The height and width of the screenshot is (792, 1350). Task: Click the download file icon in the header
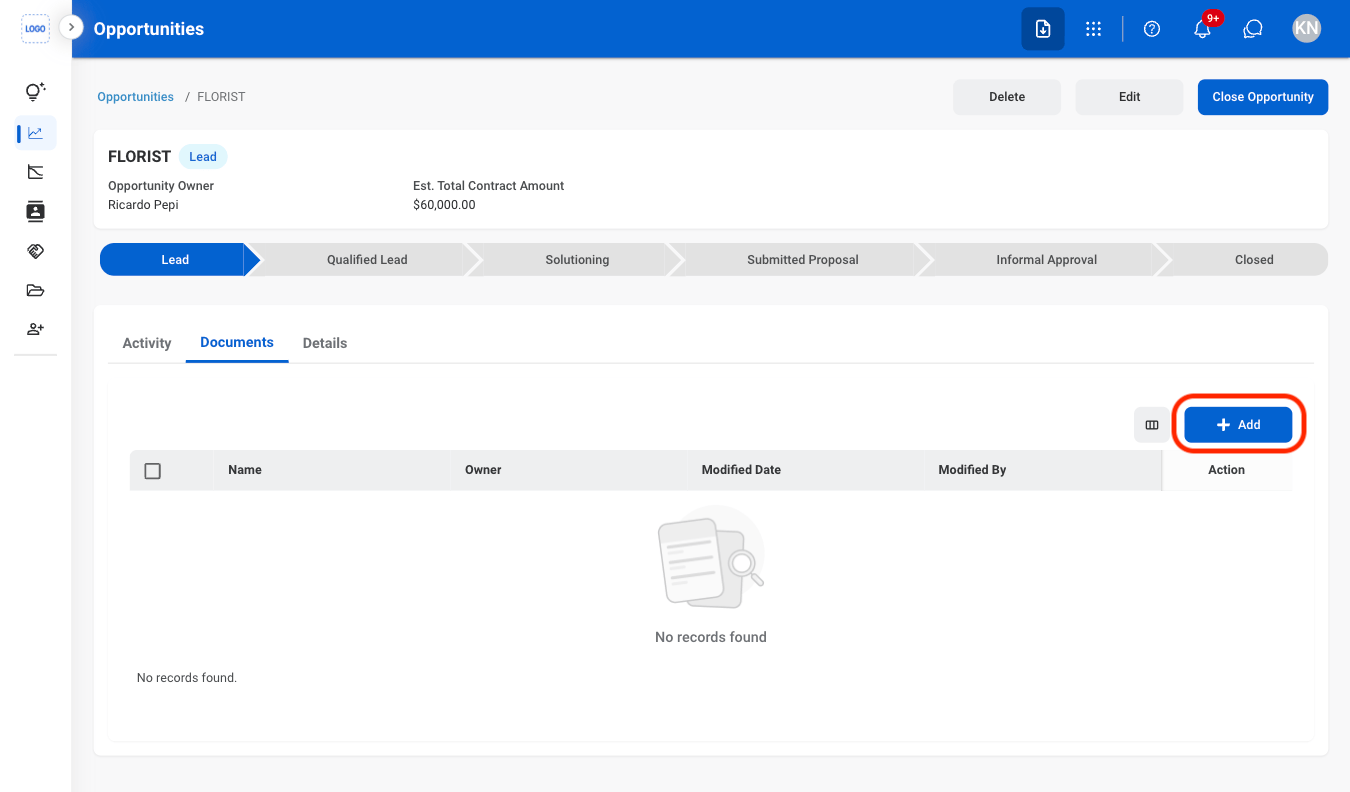[1043, 29]
